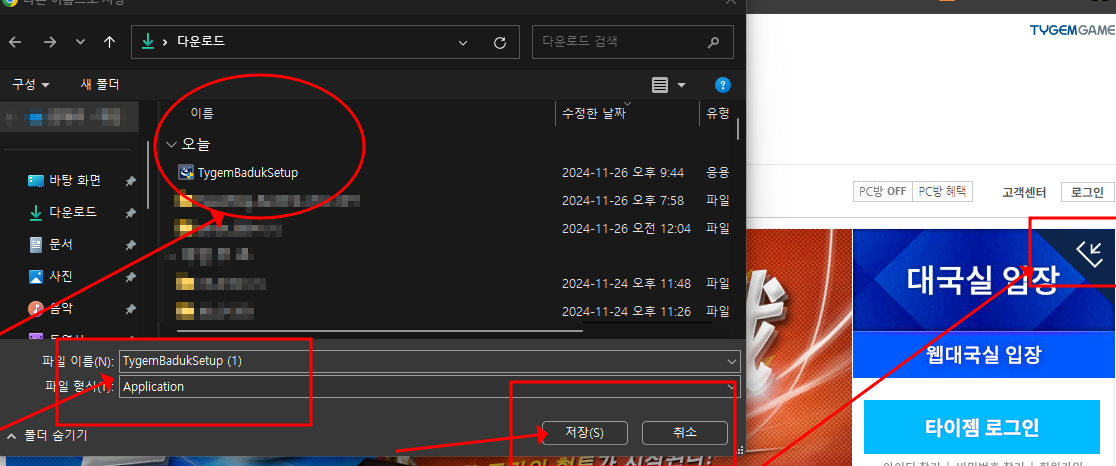The height and width of the screenshot is (466, 1116).
Task: Click 웹대국실 입장 on the web page
Action: [984, 354]
